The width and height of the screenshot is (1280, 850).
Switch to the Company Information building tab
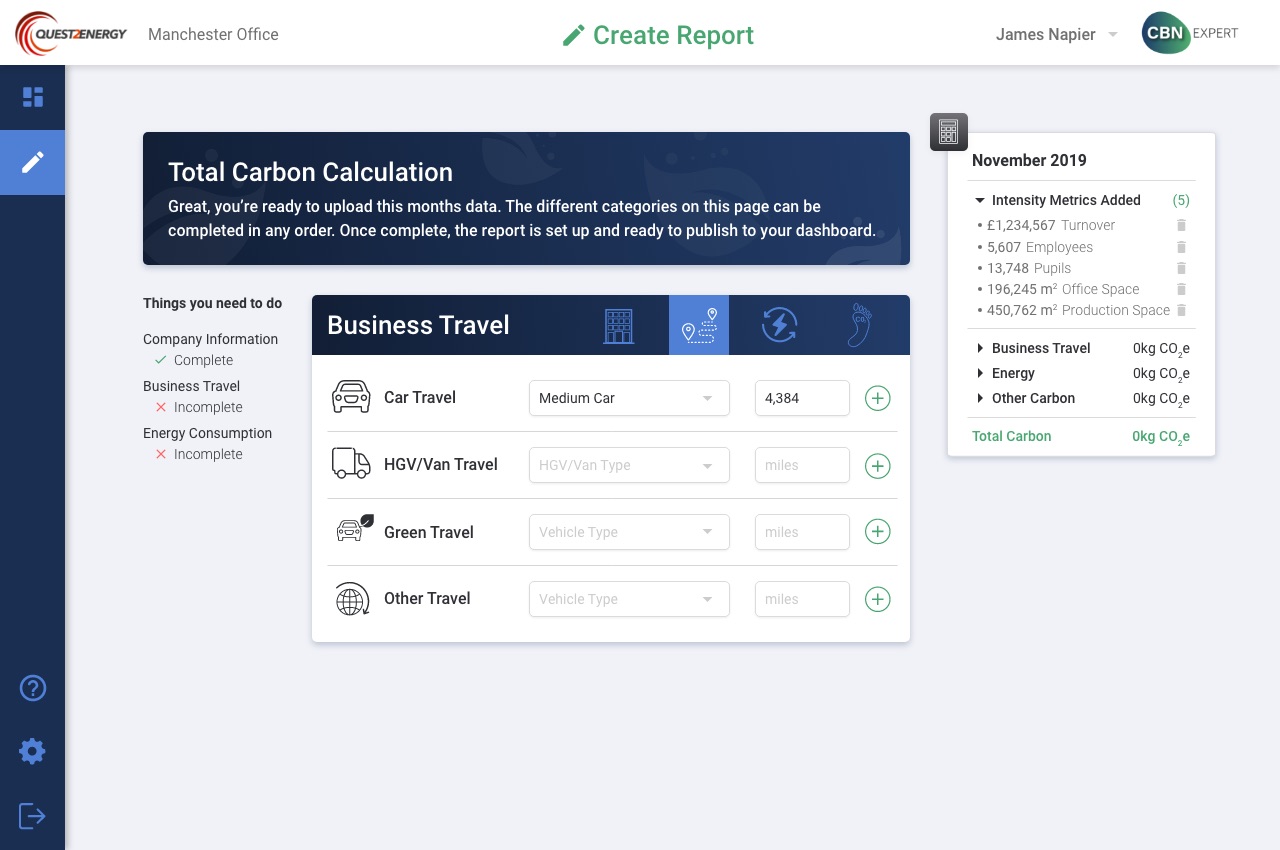tap(618, 326)
